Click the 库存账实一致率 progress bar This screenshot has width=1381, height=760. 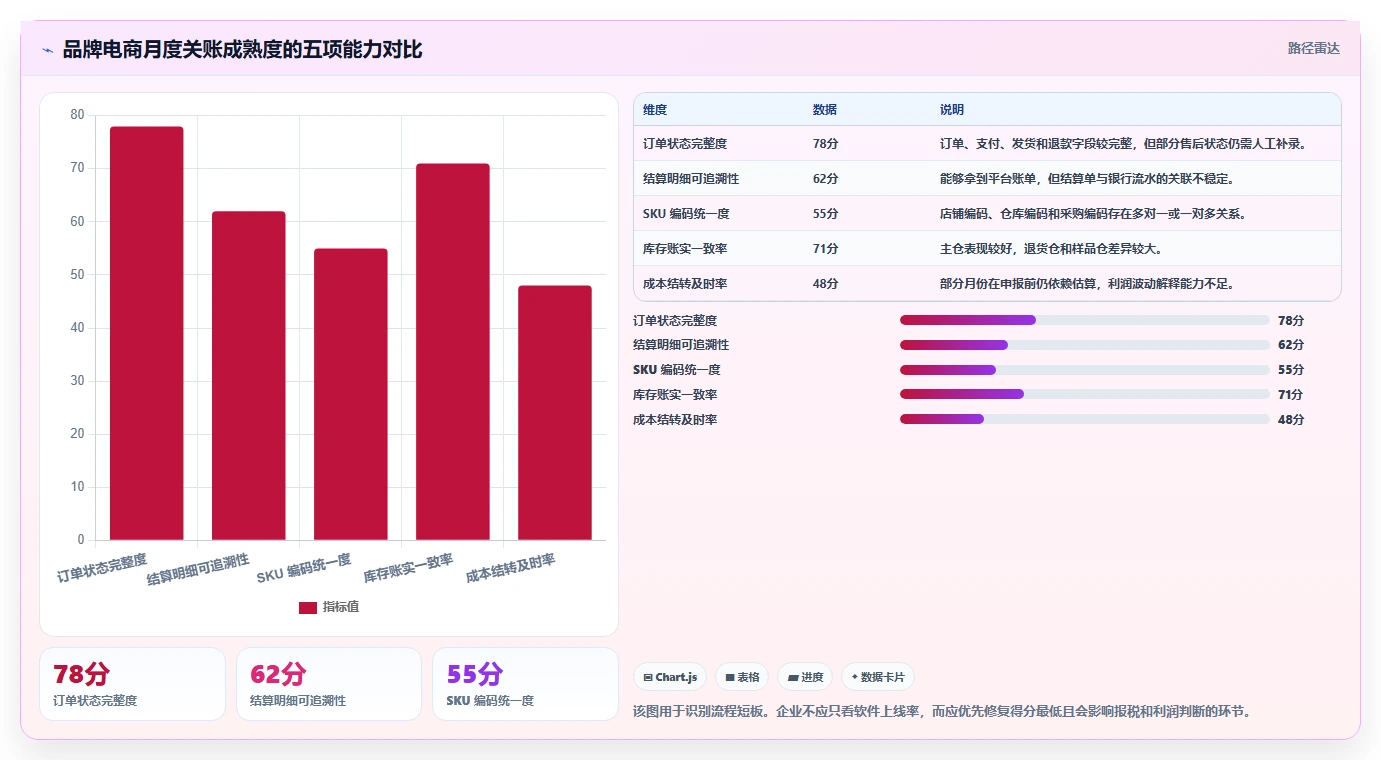(x=1085, y=394)
